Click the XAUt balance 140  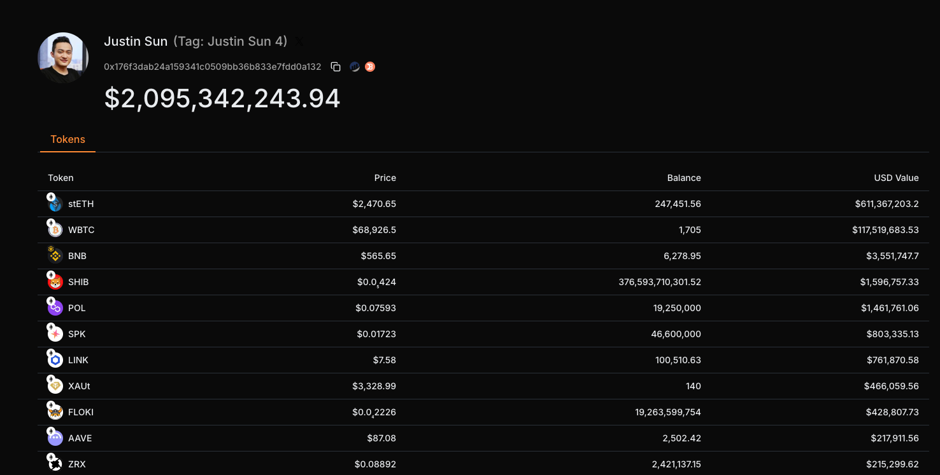694,386
